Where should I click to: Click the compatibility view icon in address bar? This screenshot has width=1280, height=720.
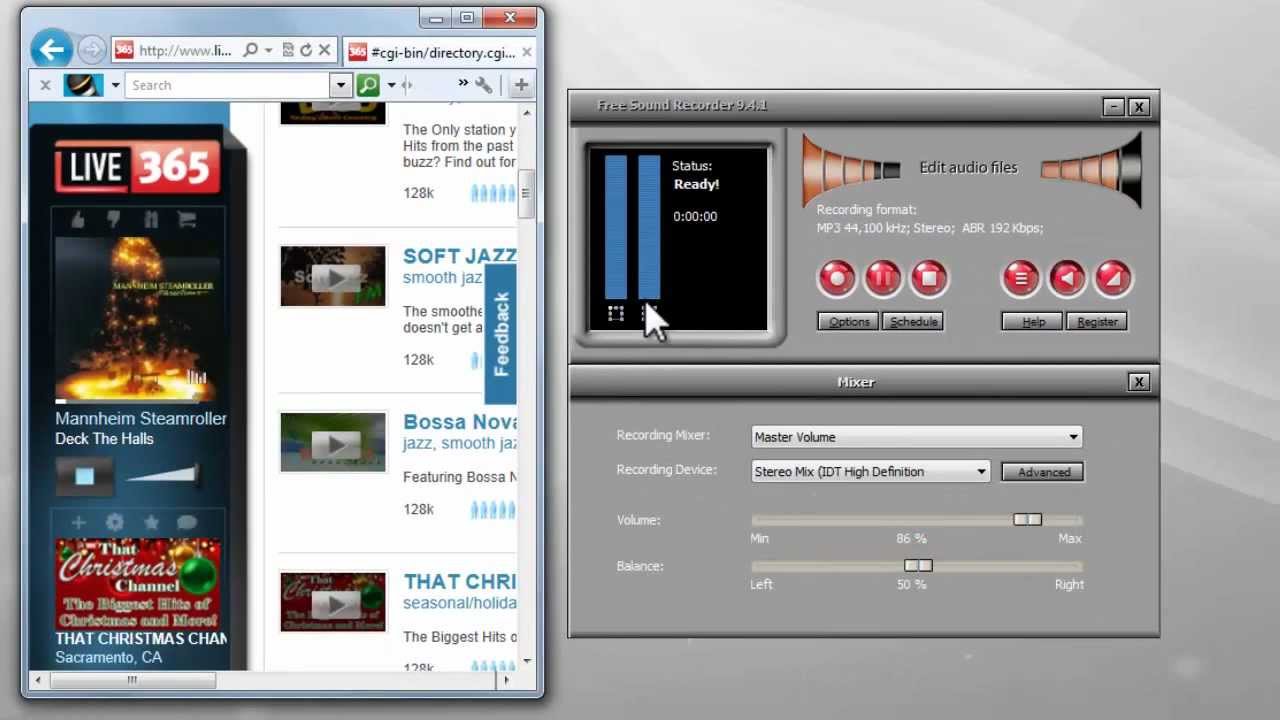pos(287,50)
